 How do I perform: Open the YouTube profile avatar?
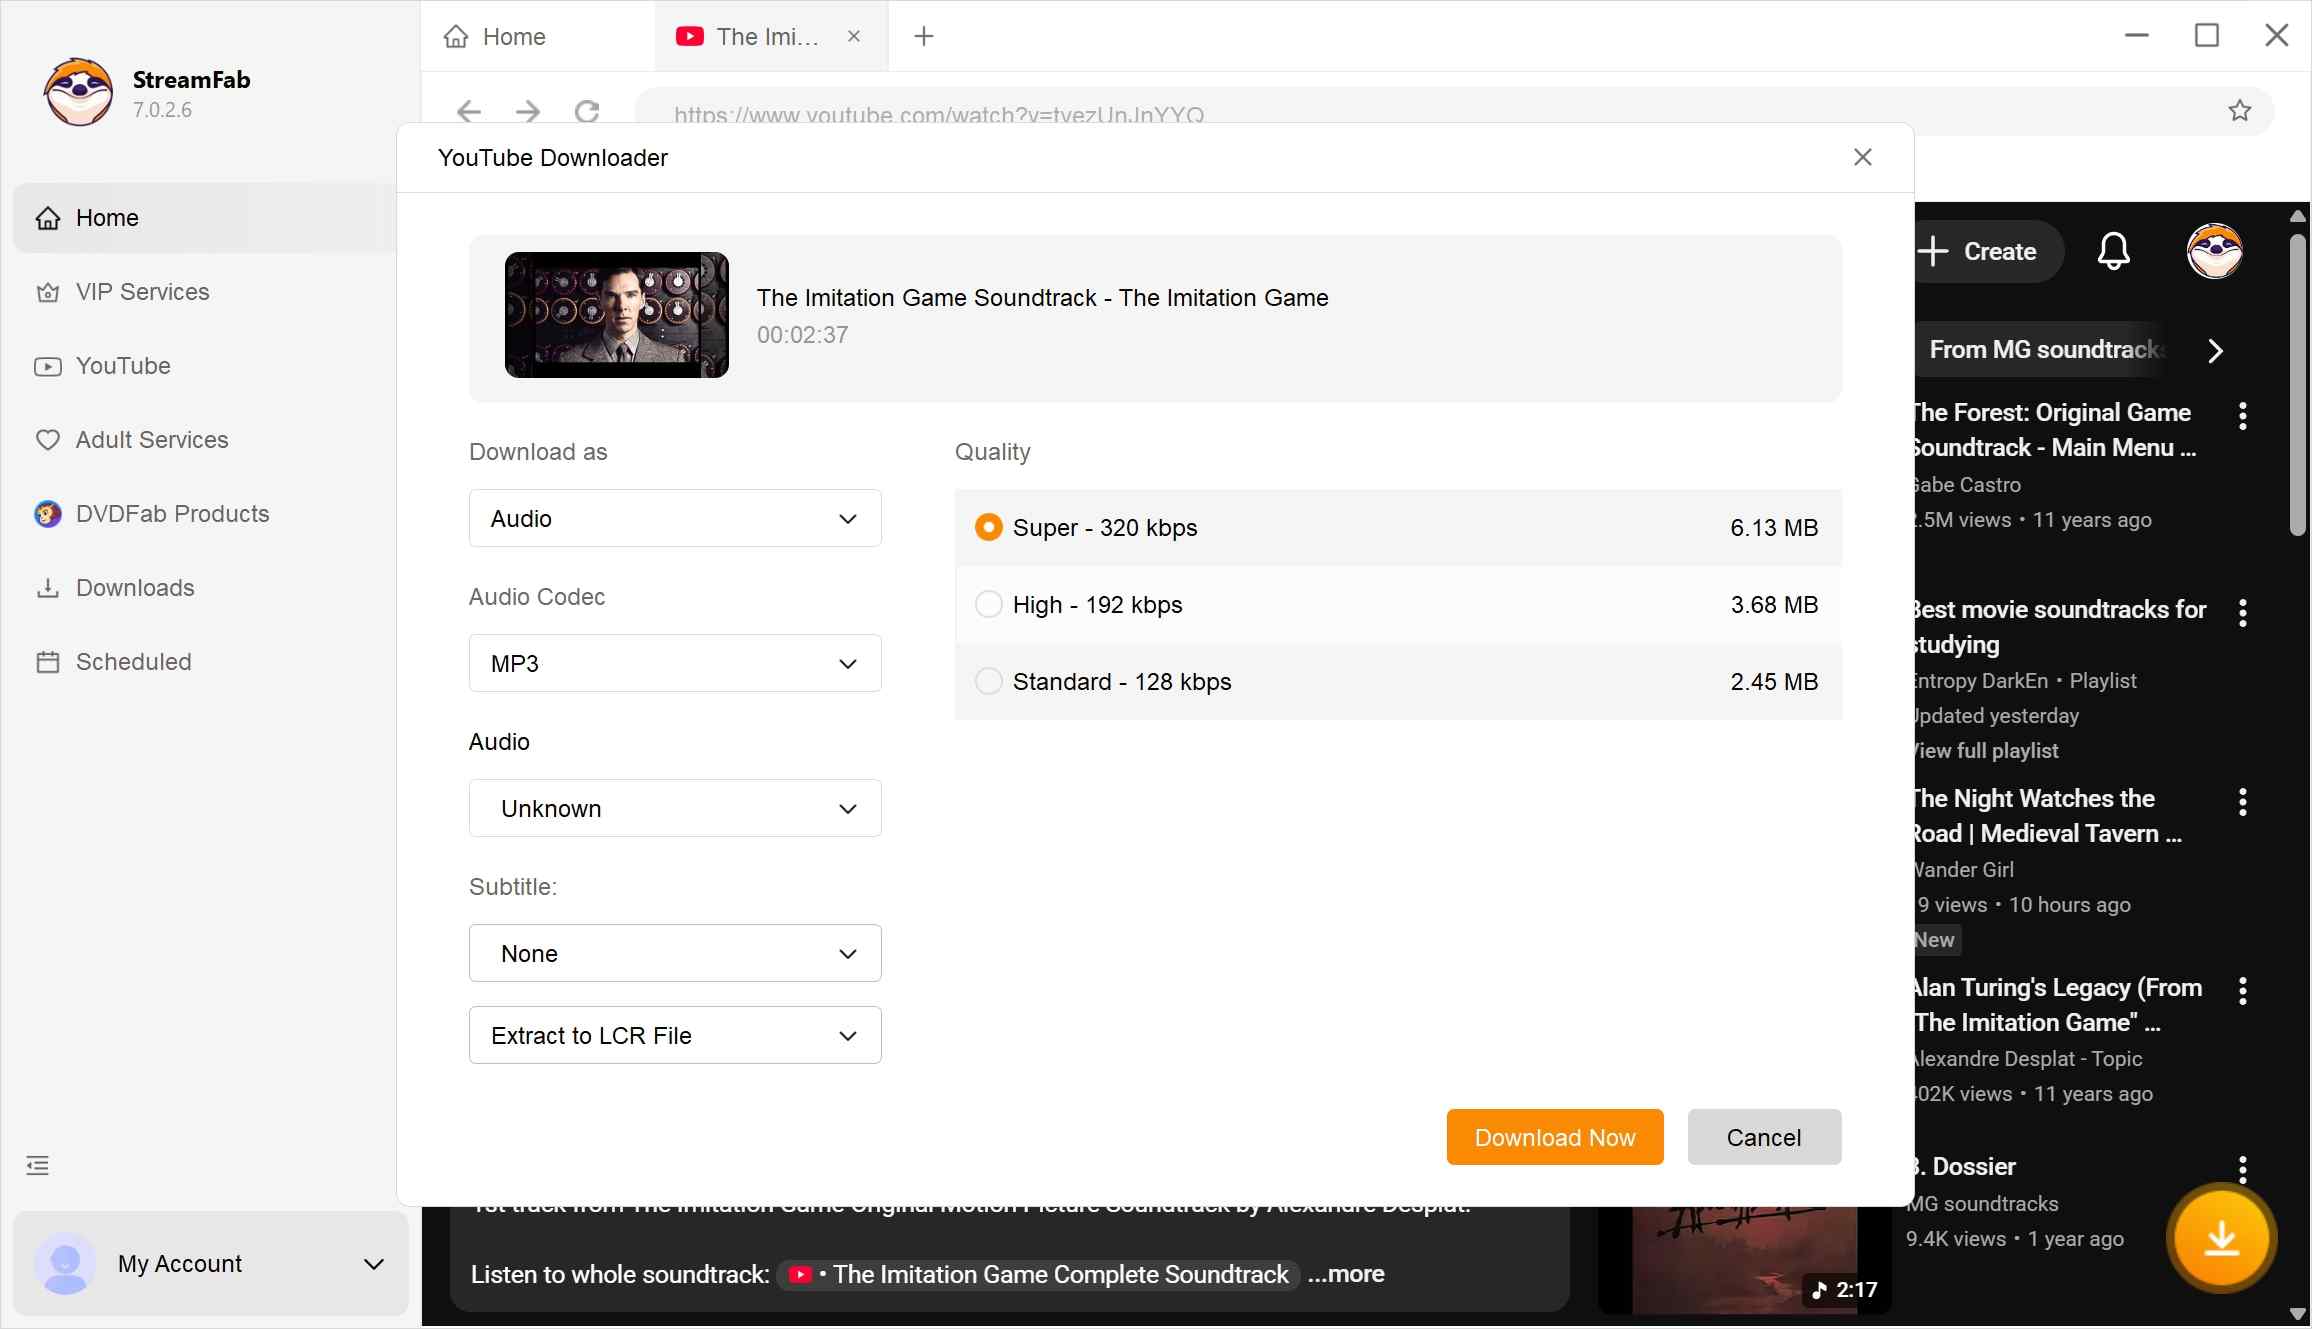click(x=2215, y=251)
